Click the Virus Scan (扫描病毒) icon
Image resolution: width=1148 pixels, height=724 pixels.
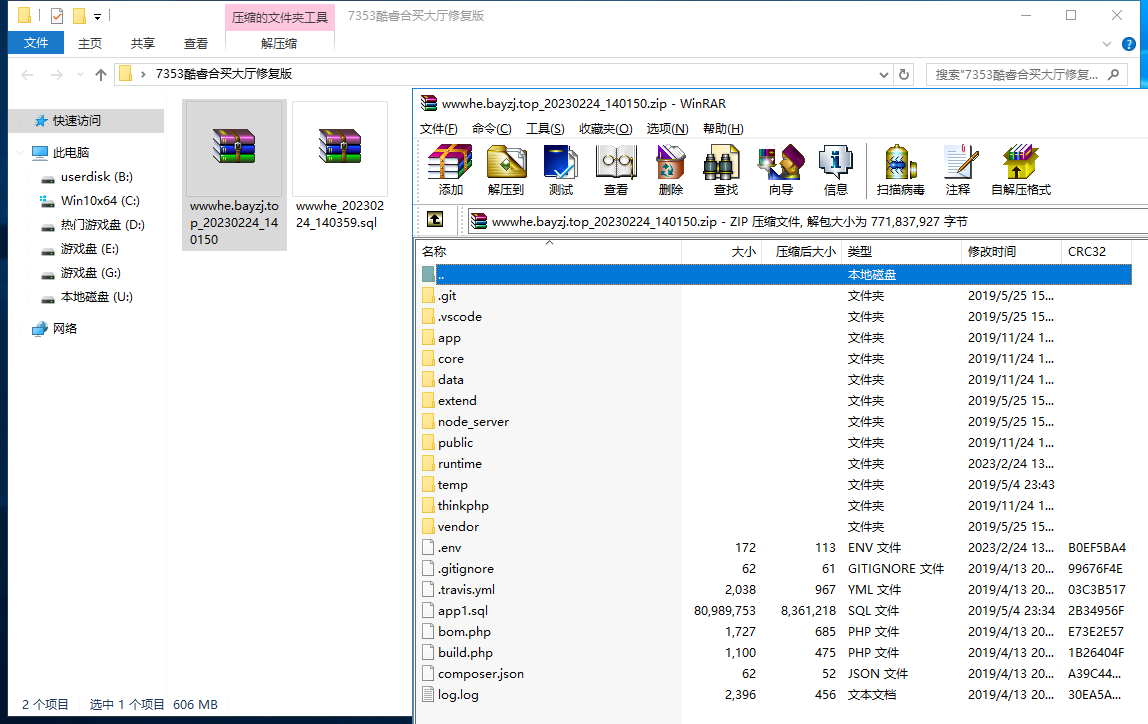pos(900,168)
